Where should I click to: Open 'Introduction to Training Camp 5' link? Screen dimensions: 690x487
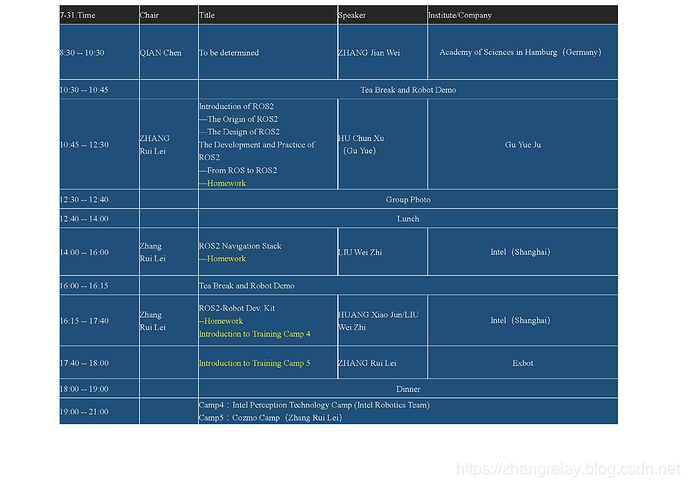[255, 363]
